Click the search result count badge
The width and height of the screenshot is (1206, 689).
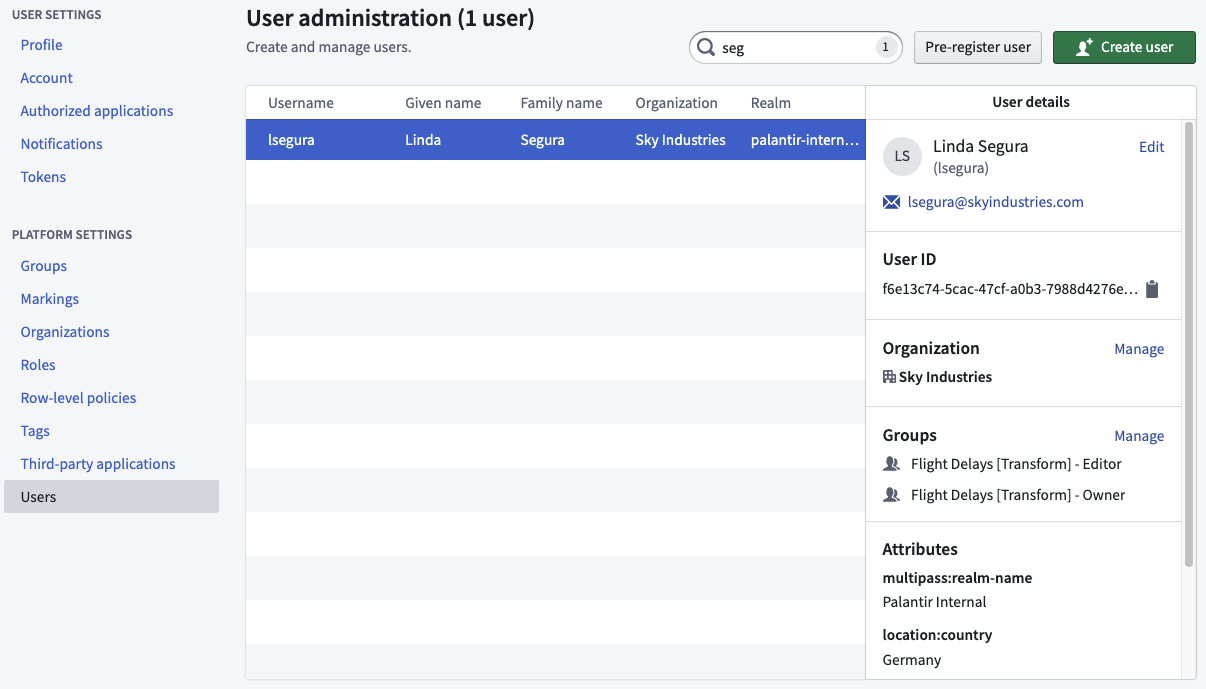[x=885, y=47]
